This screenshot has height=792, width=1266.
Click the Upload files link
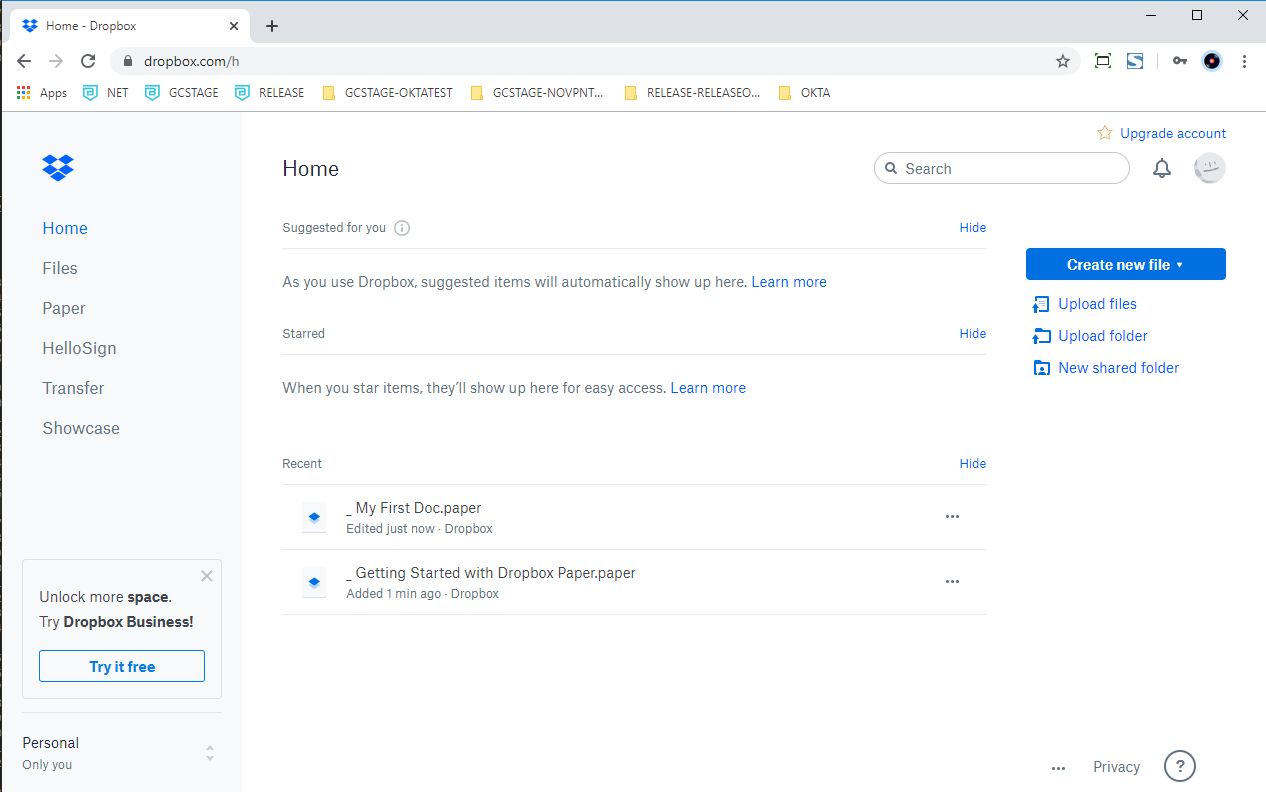(1097, 304)
